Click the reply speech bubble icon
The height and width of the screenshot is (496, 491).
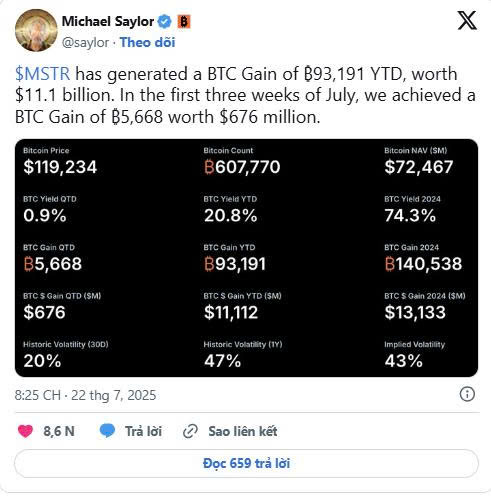pyautogui.click(x=107, y=431)
